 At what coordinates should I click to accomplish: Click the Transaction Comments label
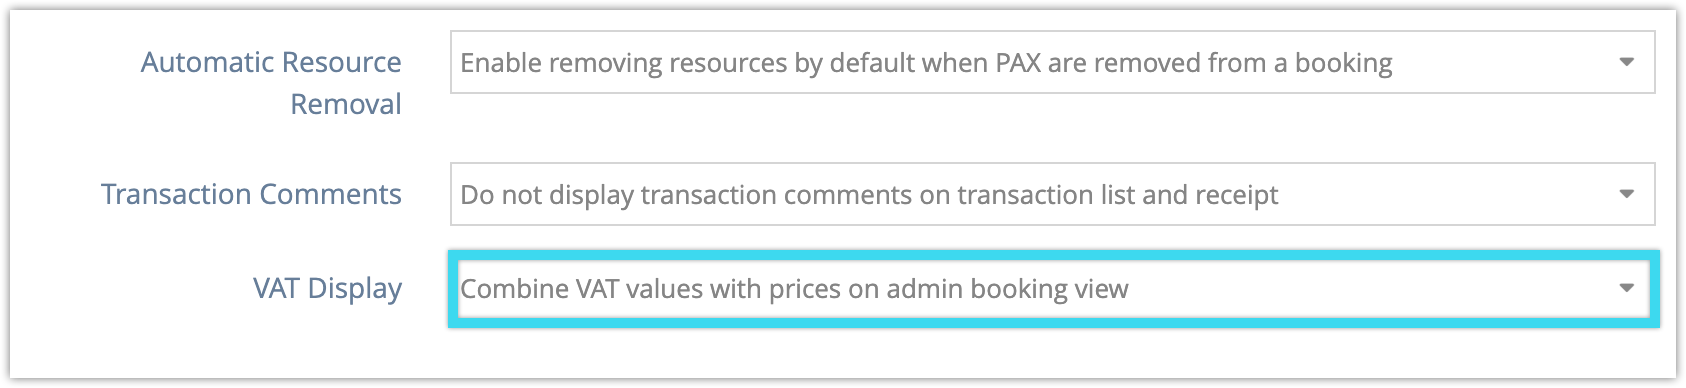coord(251,194)
